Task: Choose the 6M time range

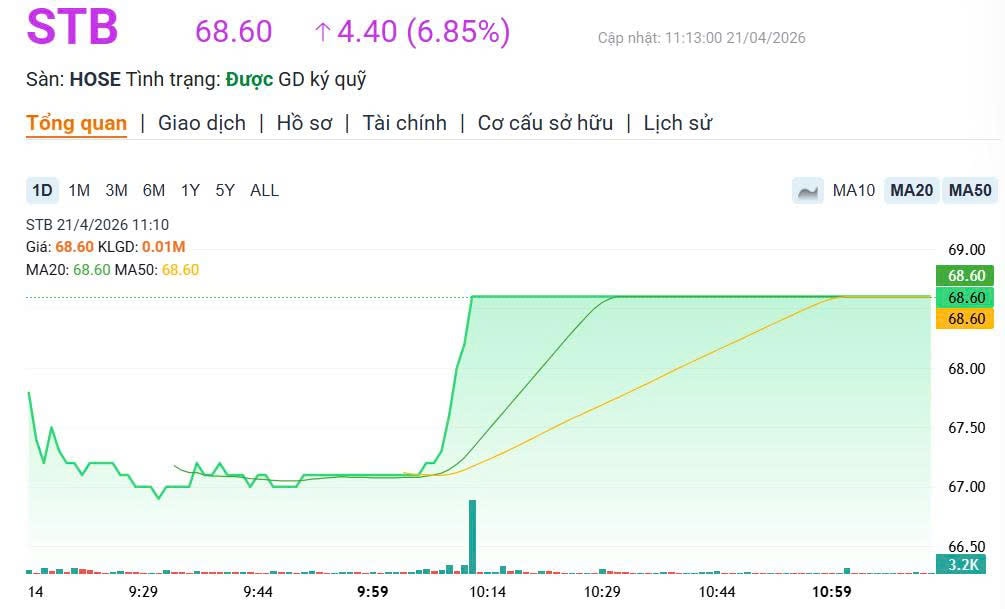Action: 154,190
